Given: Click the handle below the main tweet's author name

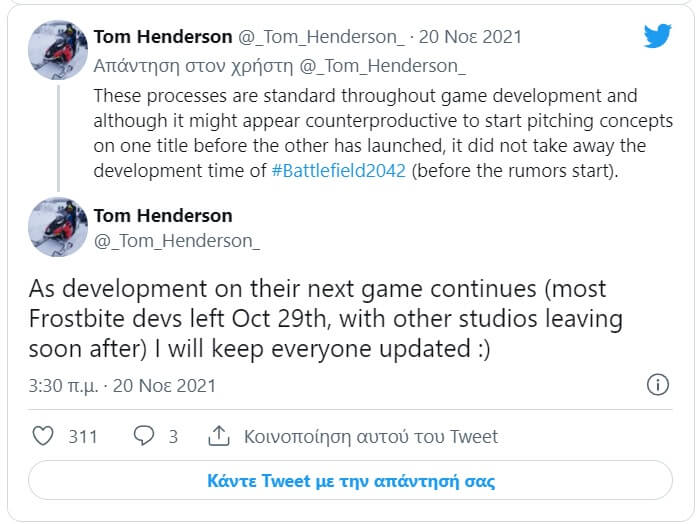Looking at the screenshot, I should click(x=177, y=240).
